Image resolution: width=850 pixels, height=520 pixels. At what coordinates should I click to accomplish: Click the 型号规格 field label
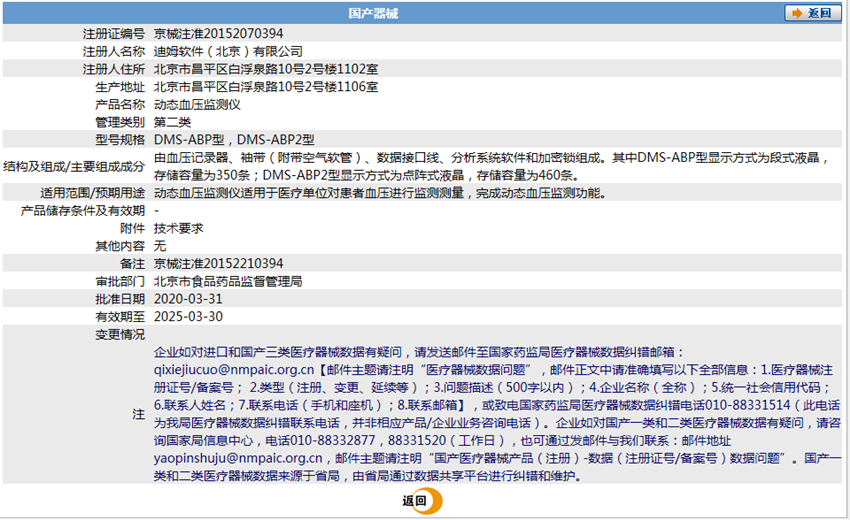point(120,140)
